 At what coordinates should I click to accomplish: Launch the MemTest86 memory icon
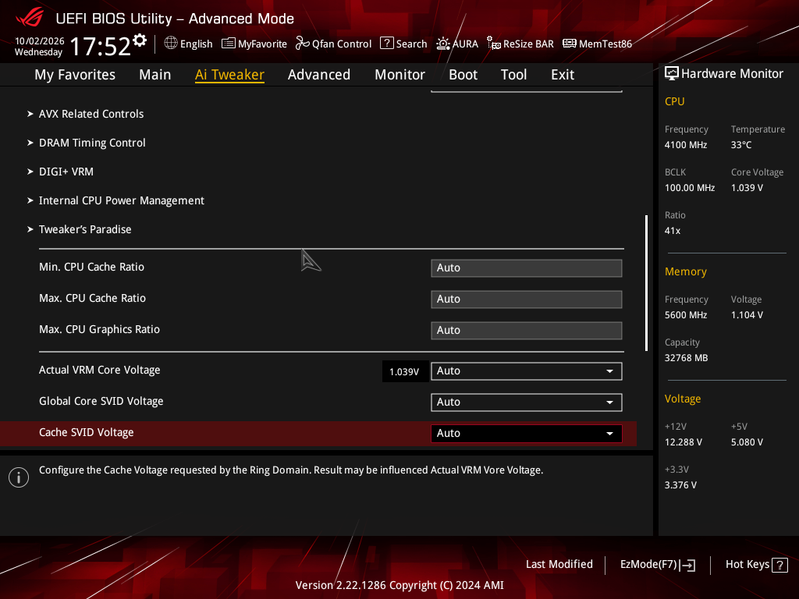point(569,44)
